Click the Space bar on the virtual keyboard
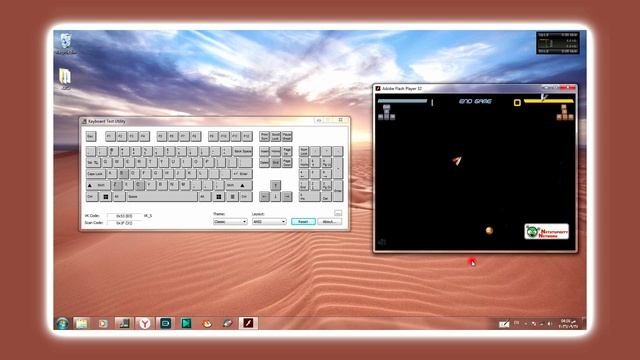 (x=162, y=197)
